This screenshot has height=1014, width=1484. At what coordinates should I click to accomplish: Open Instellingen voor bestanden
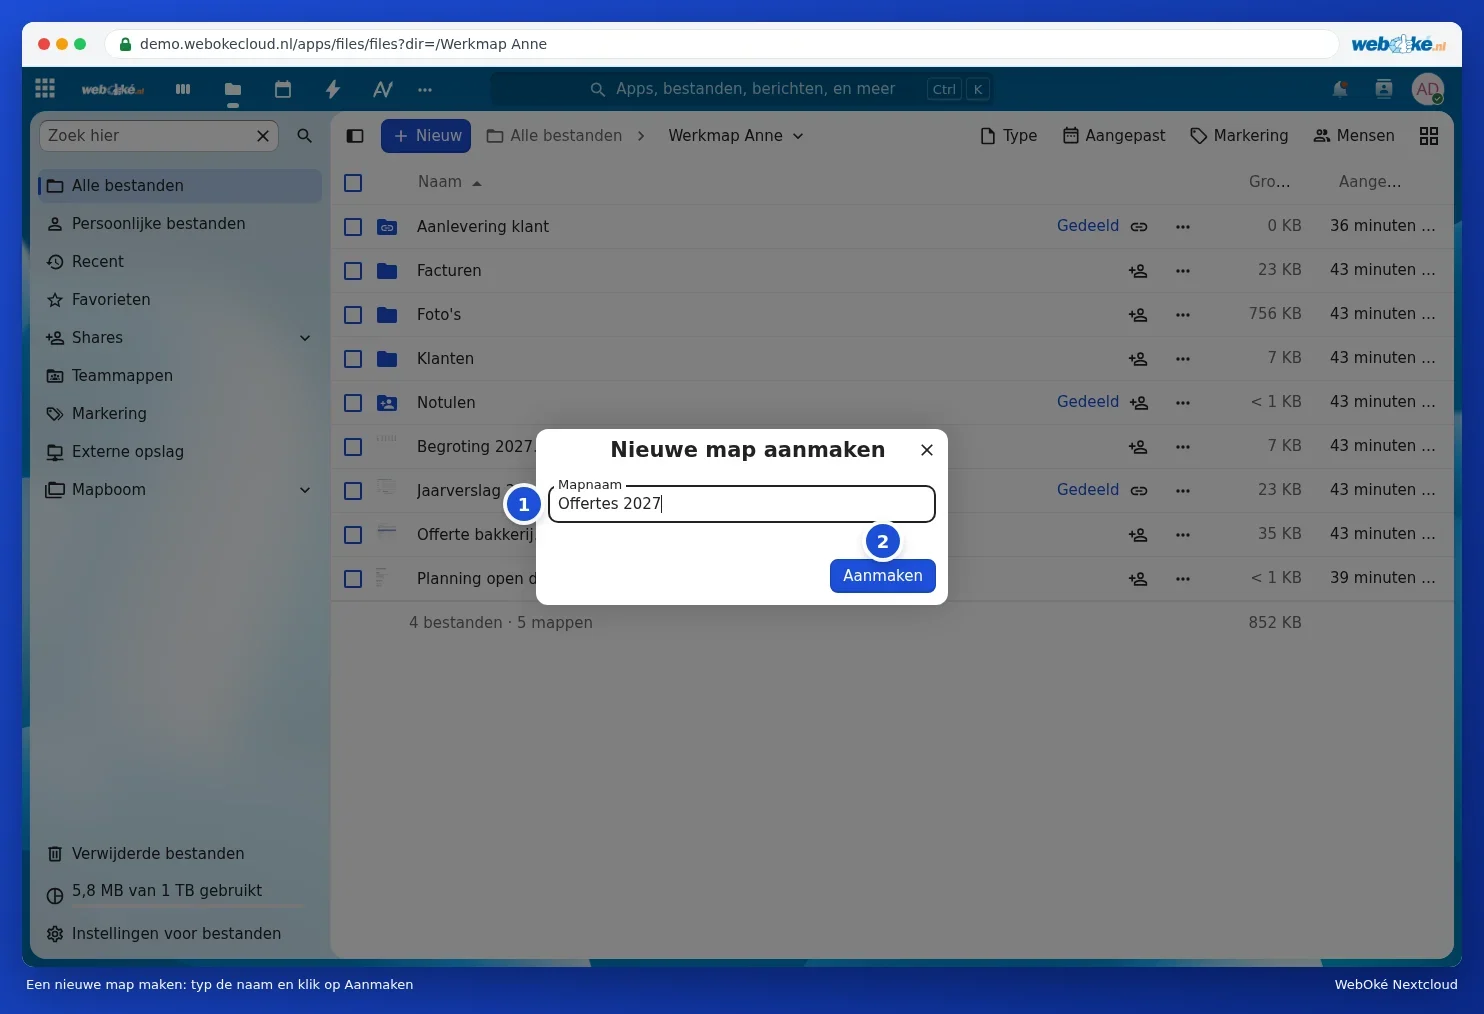(x=180, y=934)
